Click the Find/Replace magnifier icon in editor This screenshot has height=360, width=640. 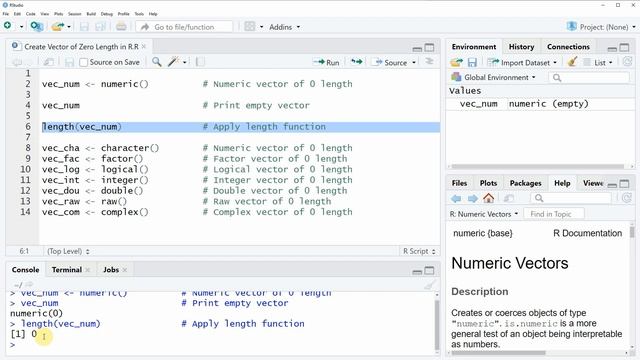pyautogui.click(x=156, y=62)
